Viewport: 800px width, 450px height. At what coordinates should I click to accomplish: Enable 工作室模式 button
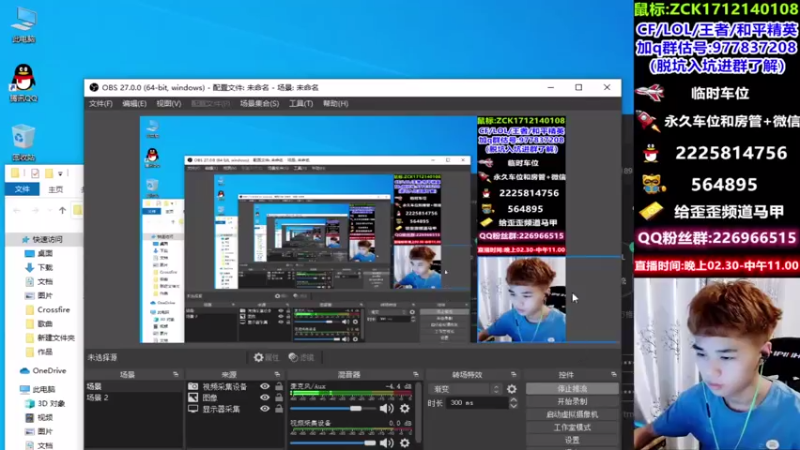pos(572,427)
